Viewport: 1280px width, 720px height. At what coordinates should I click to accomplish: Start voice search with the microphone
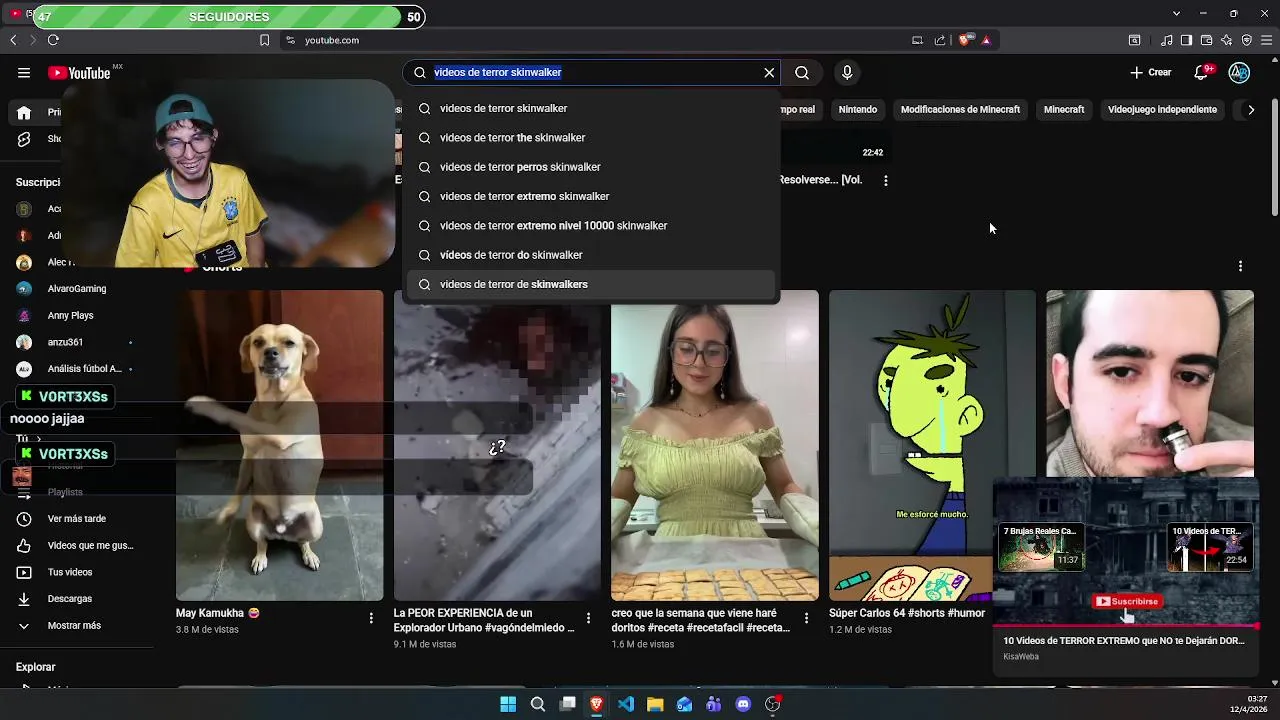coord(847,72)
